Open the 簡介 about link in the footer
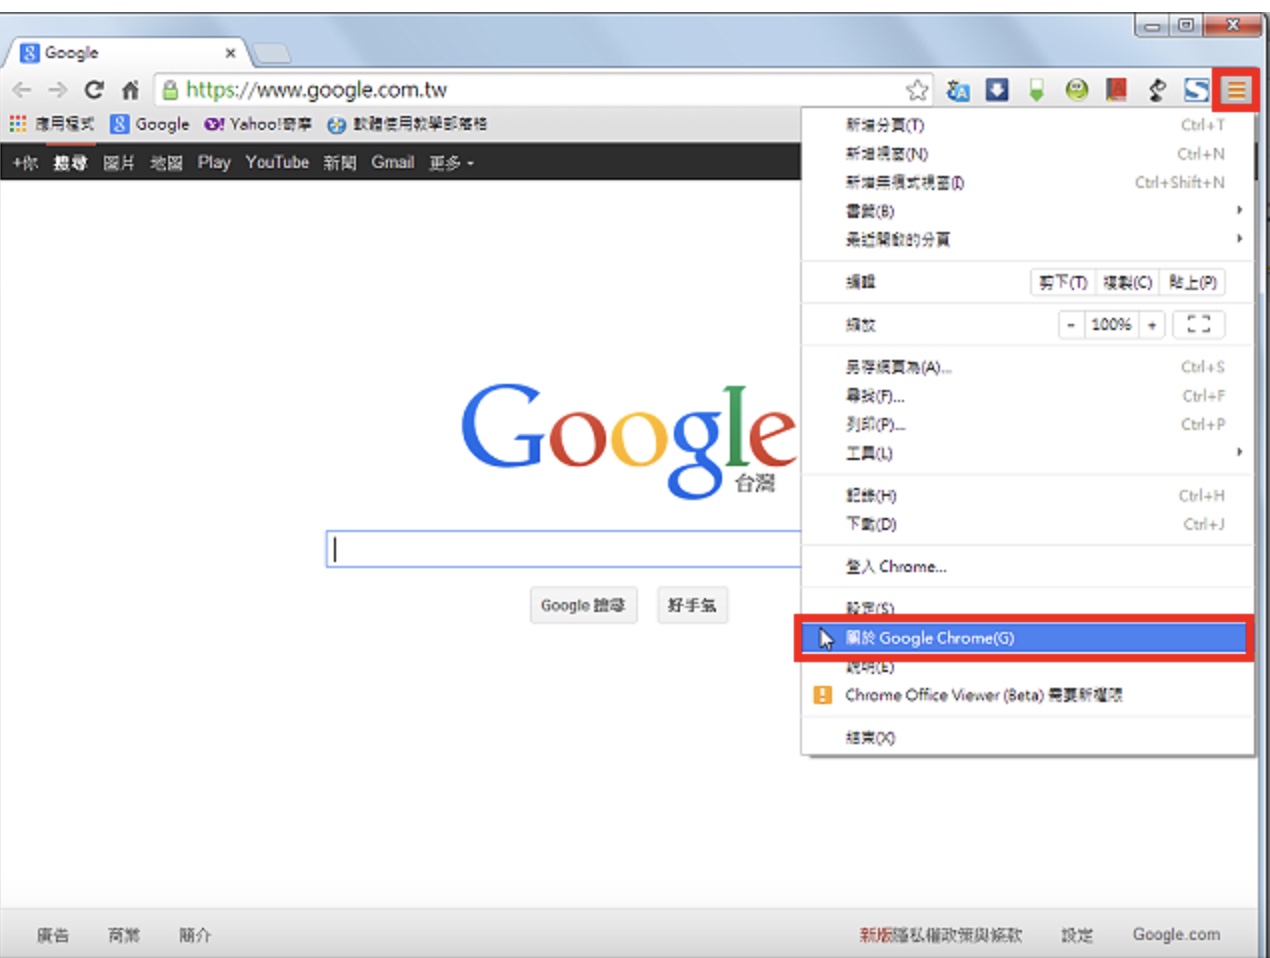This screenshot has width=1270, height=958. (195, 935)
